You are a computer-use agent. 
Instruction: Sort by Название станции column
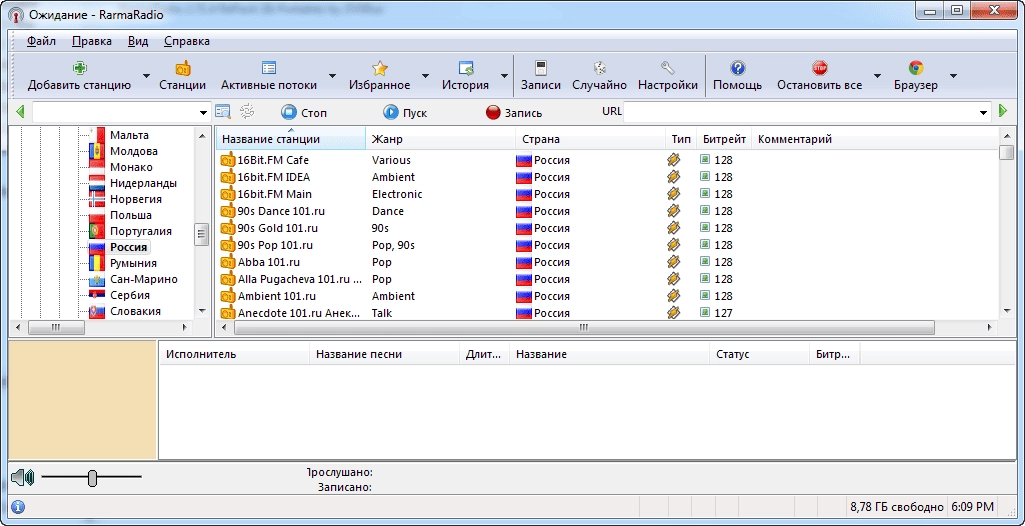point(290,139)
